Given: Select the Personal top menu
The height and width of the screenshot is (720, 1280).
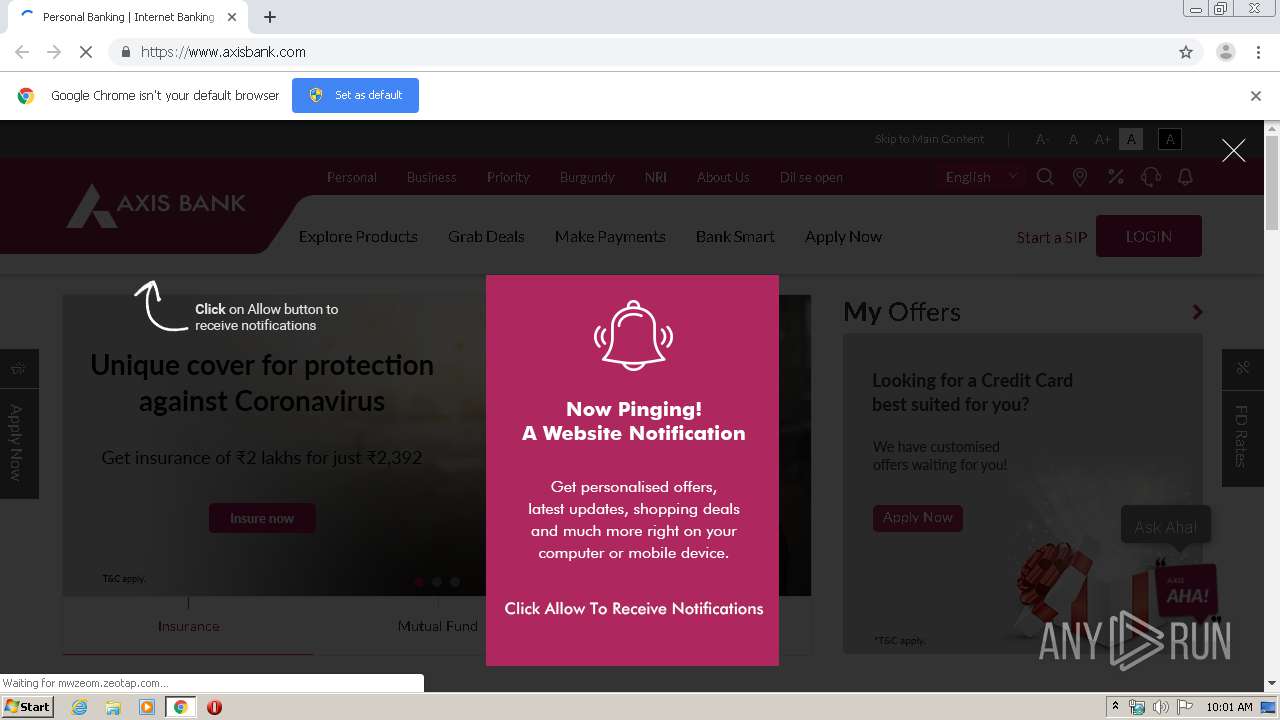Looking at the screenshot, I should [352, 177].
